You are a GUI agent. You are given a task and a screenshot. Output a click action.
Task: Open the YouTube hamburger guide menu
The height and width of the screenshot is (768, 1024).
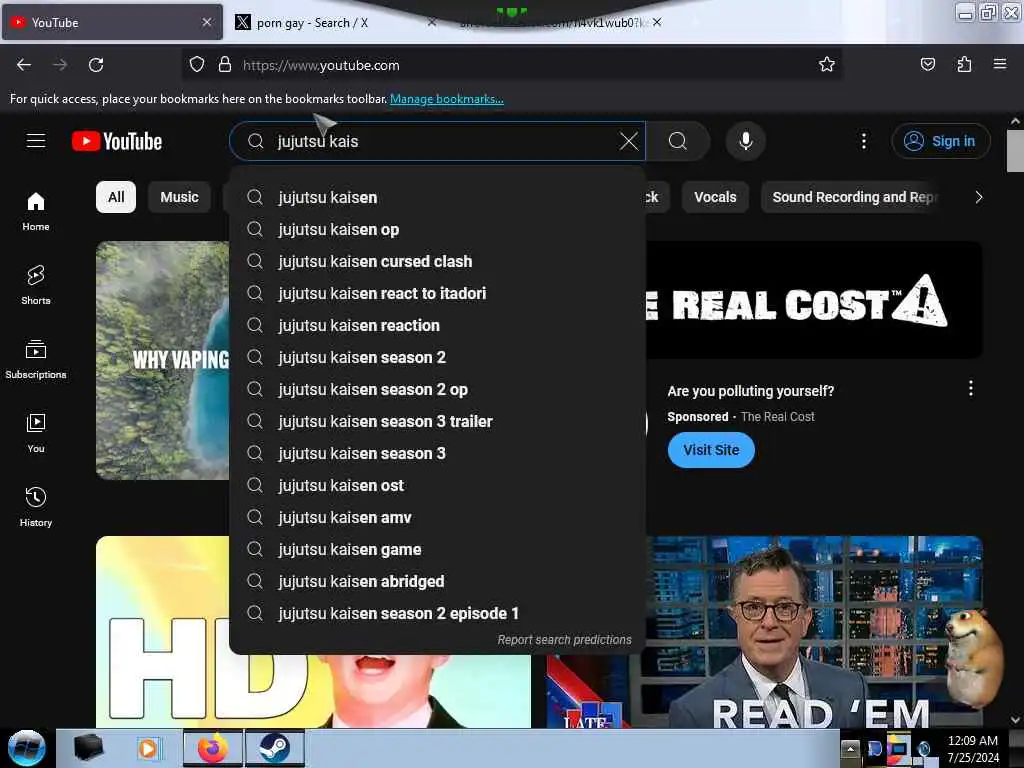(x=36, y=141)
